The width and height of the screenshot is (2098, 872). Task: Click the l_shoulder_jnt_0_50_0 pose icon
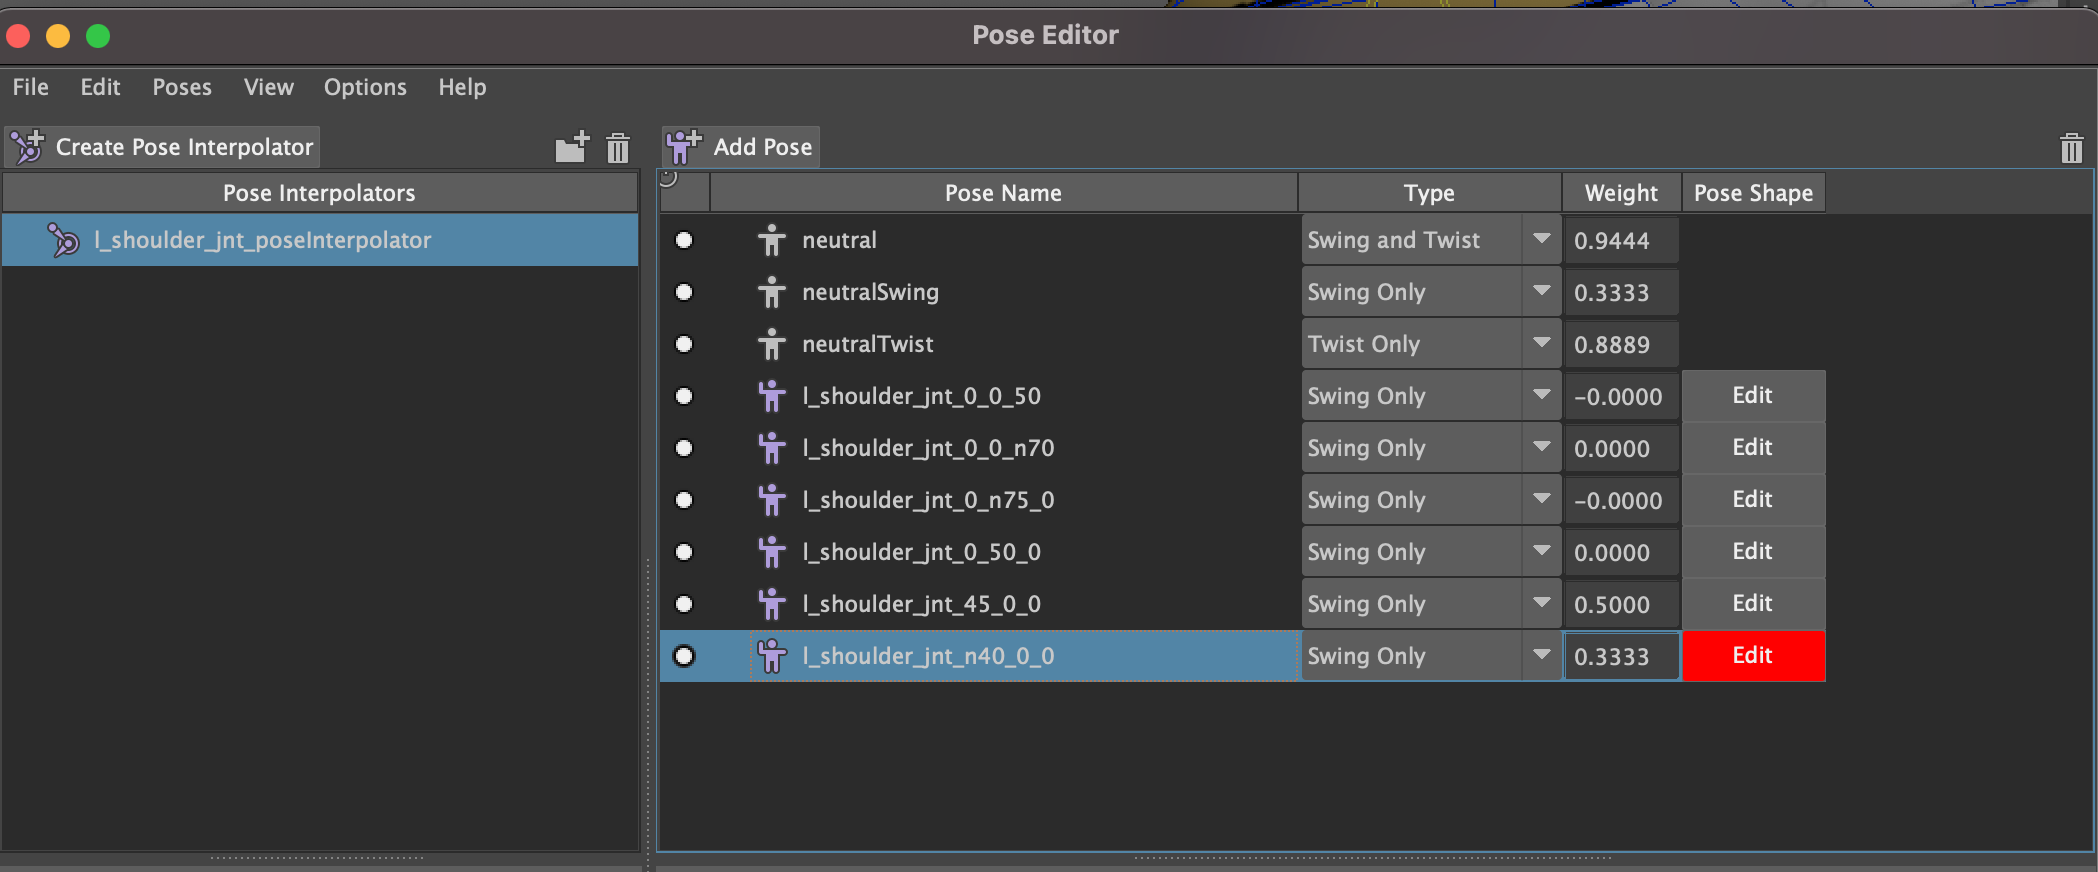point(771,552)
